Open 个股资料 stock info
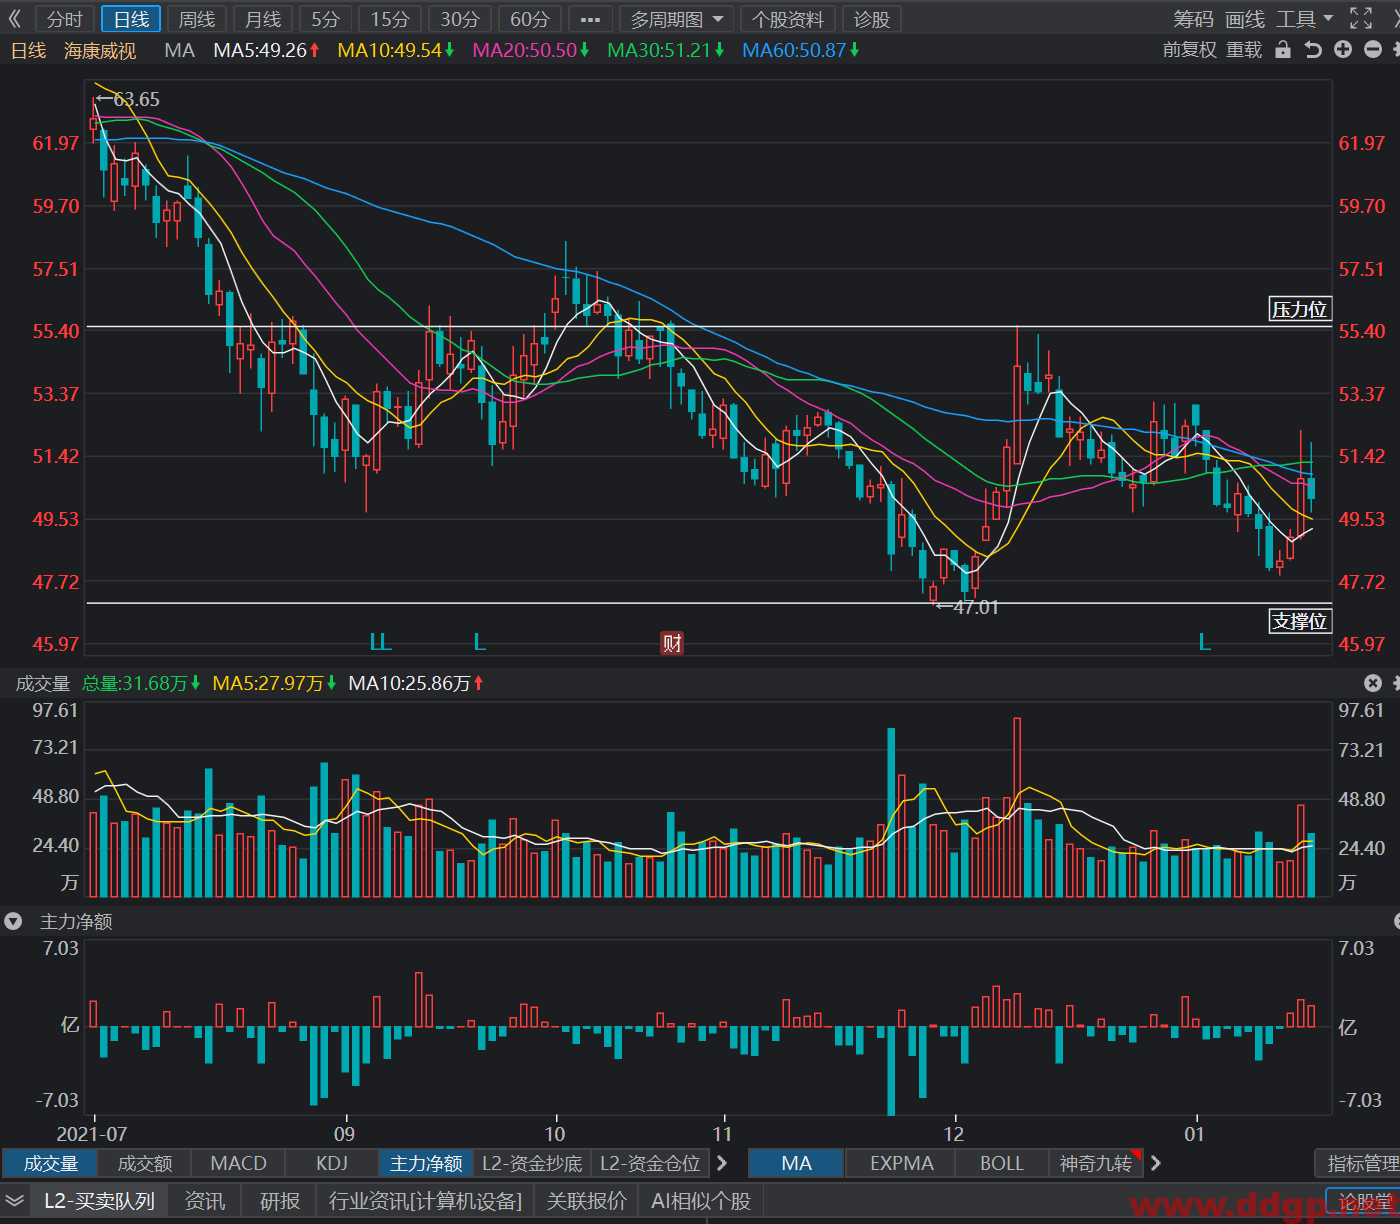Image resolution: width=1400 pixels, height=1224 pixels. coord(788,19)
